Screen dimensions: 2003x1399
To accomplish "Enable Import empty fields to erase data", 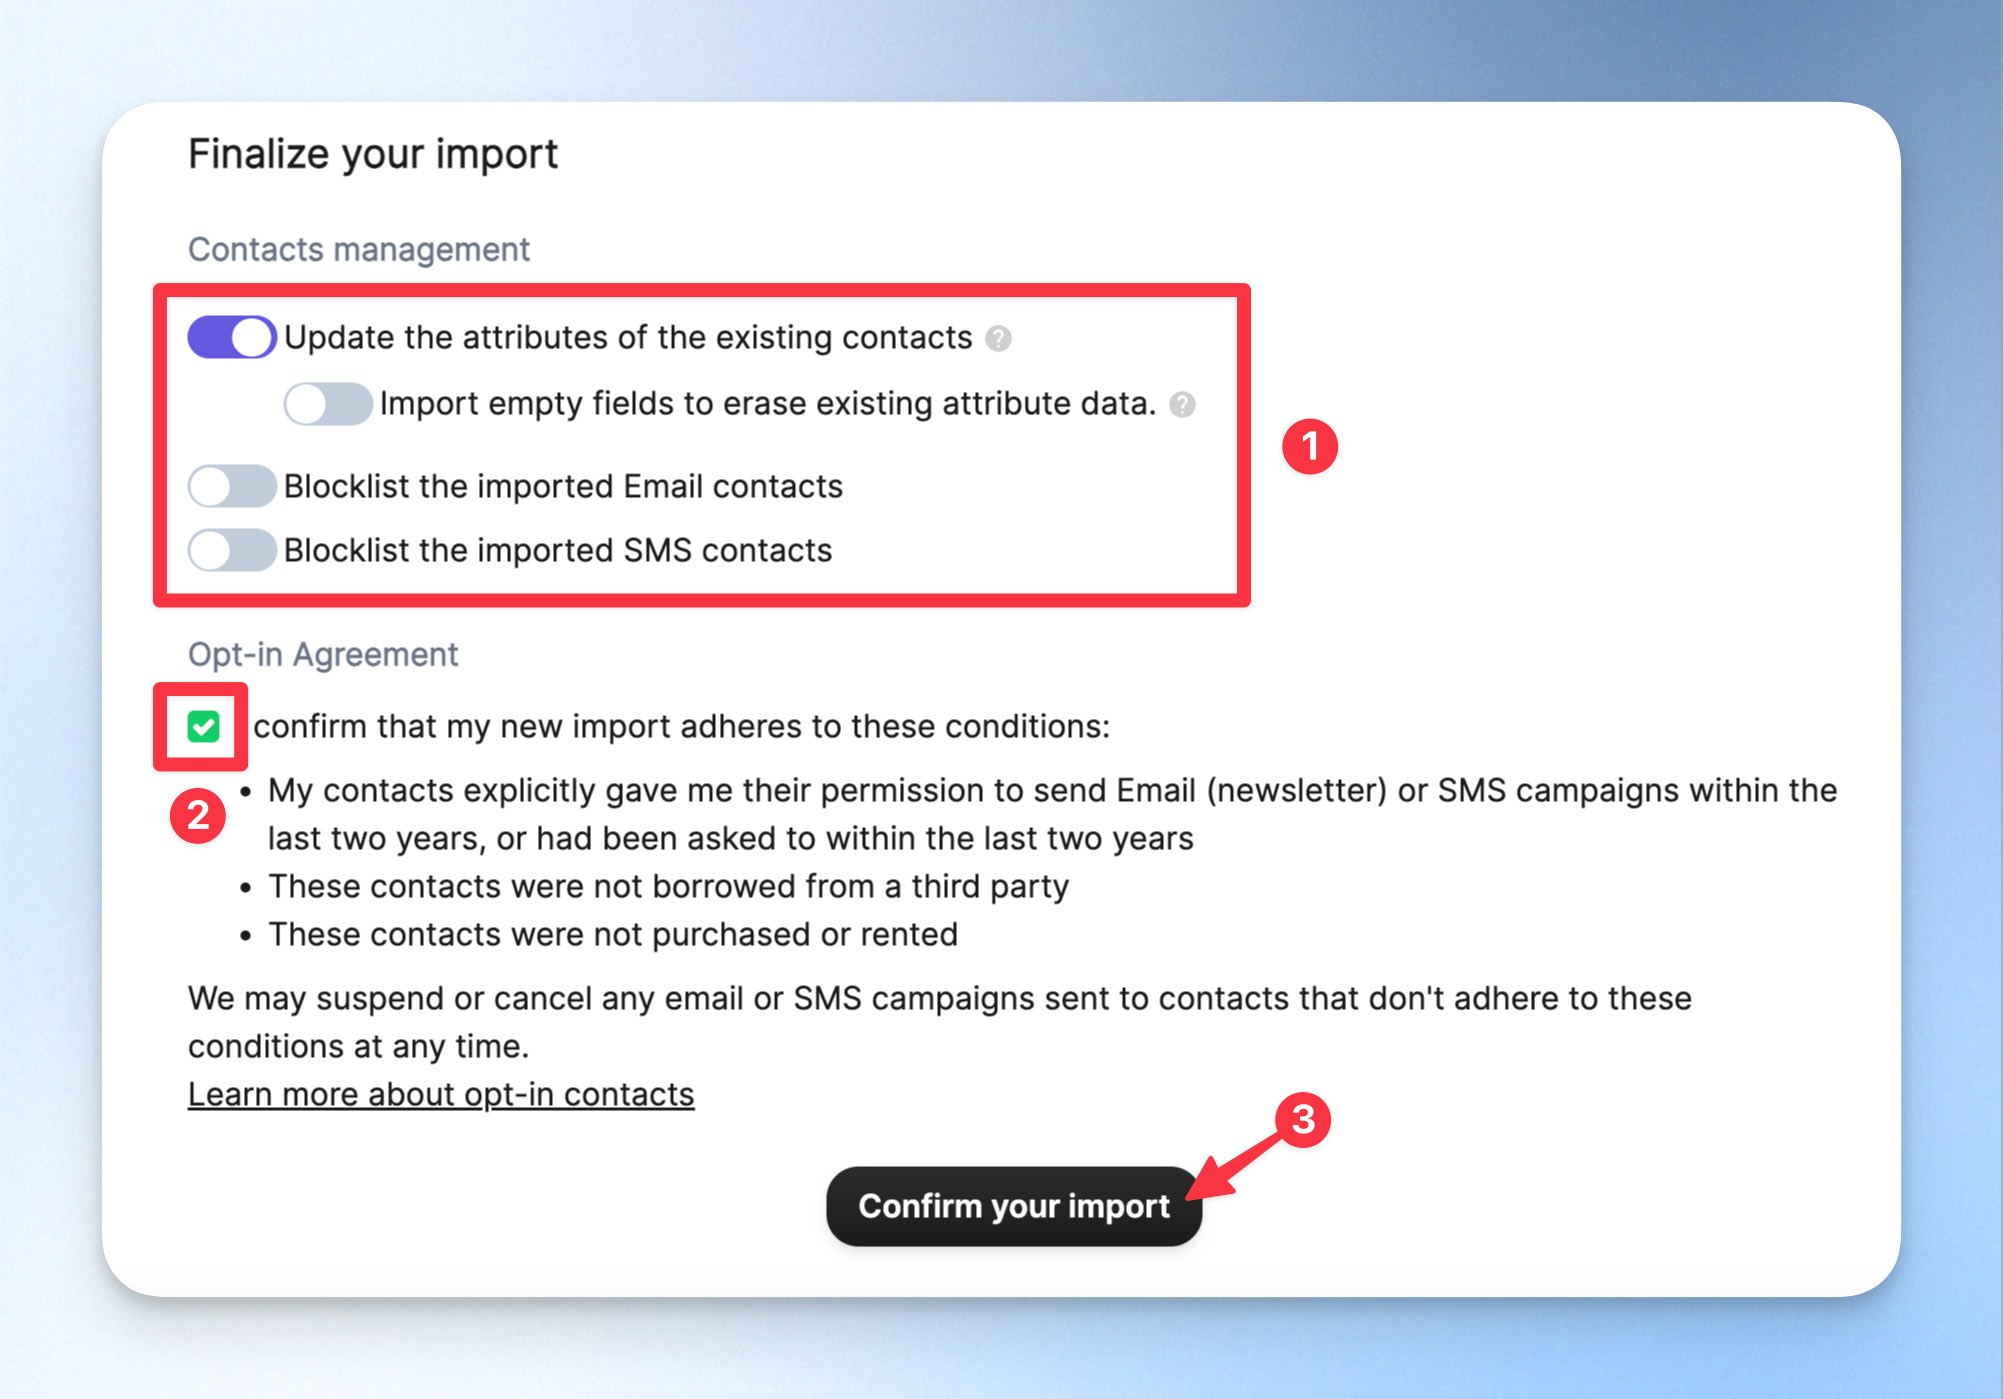I will click(x=328, y=404).
